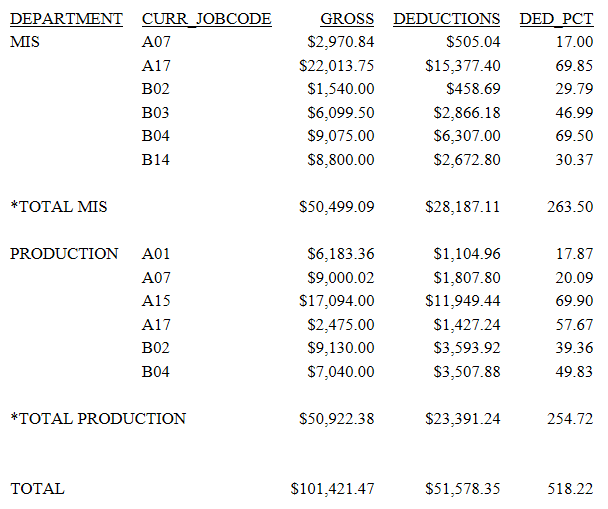Click jobcode B14 under MIS
This screenshot has height=509, width=608.
pos(155,160)
